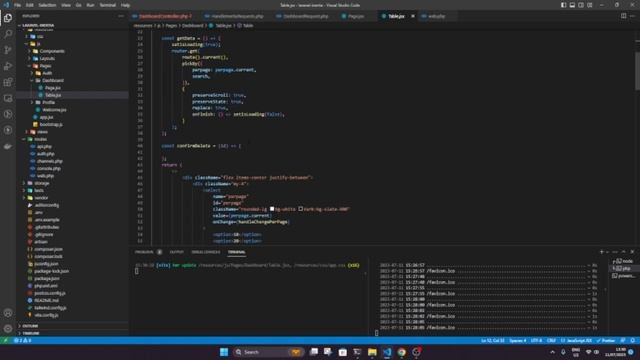Select the node terminal instance
640x360 pixels.
point(624,261)
